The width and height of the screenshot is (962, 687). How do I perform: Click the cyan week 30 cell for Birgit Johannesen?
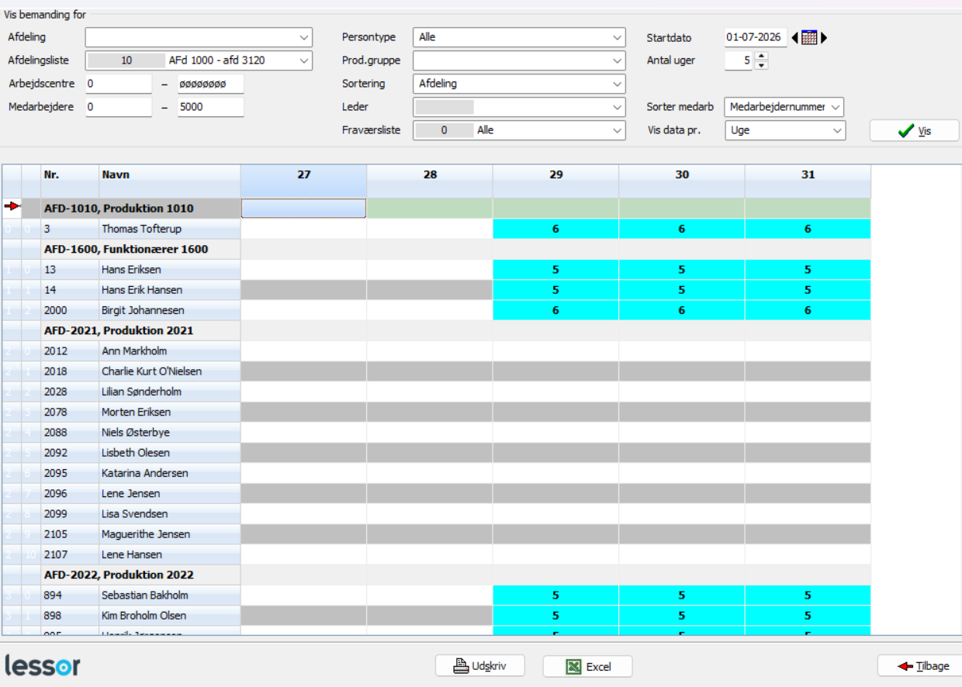click(x=682, y=310)
